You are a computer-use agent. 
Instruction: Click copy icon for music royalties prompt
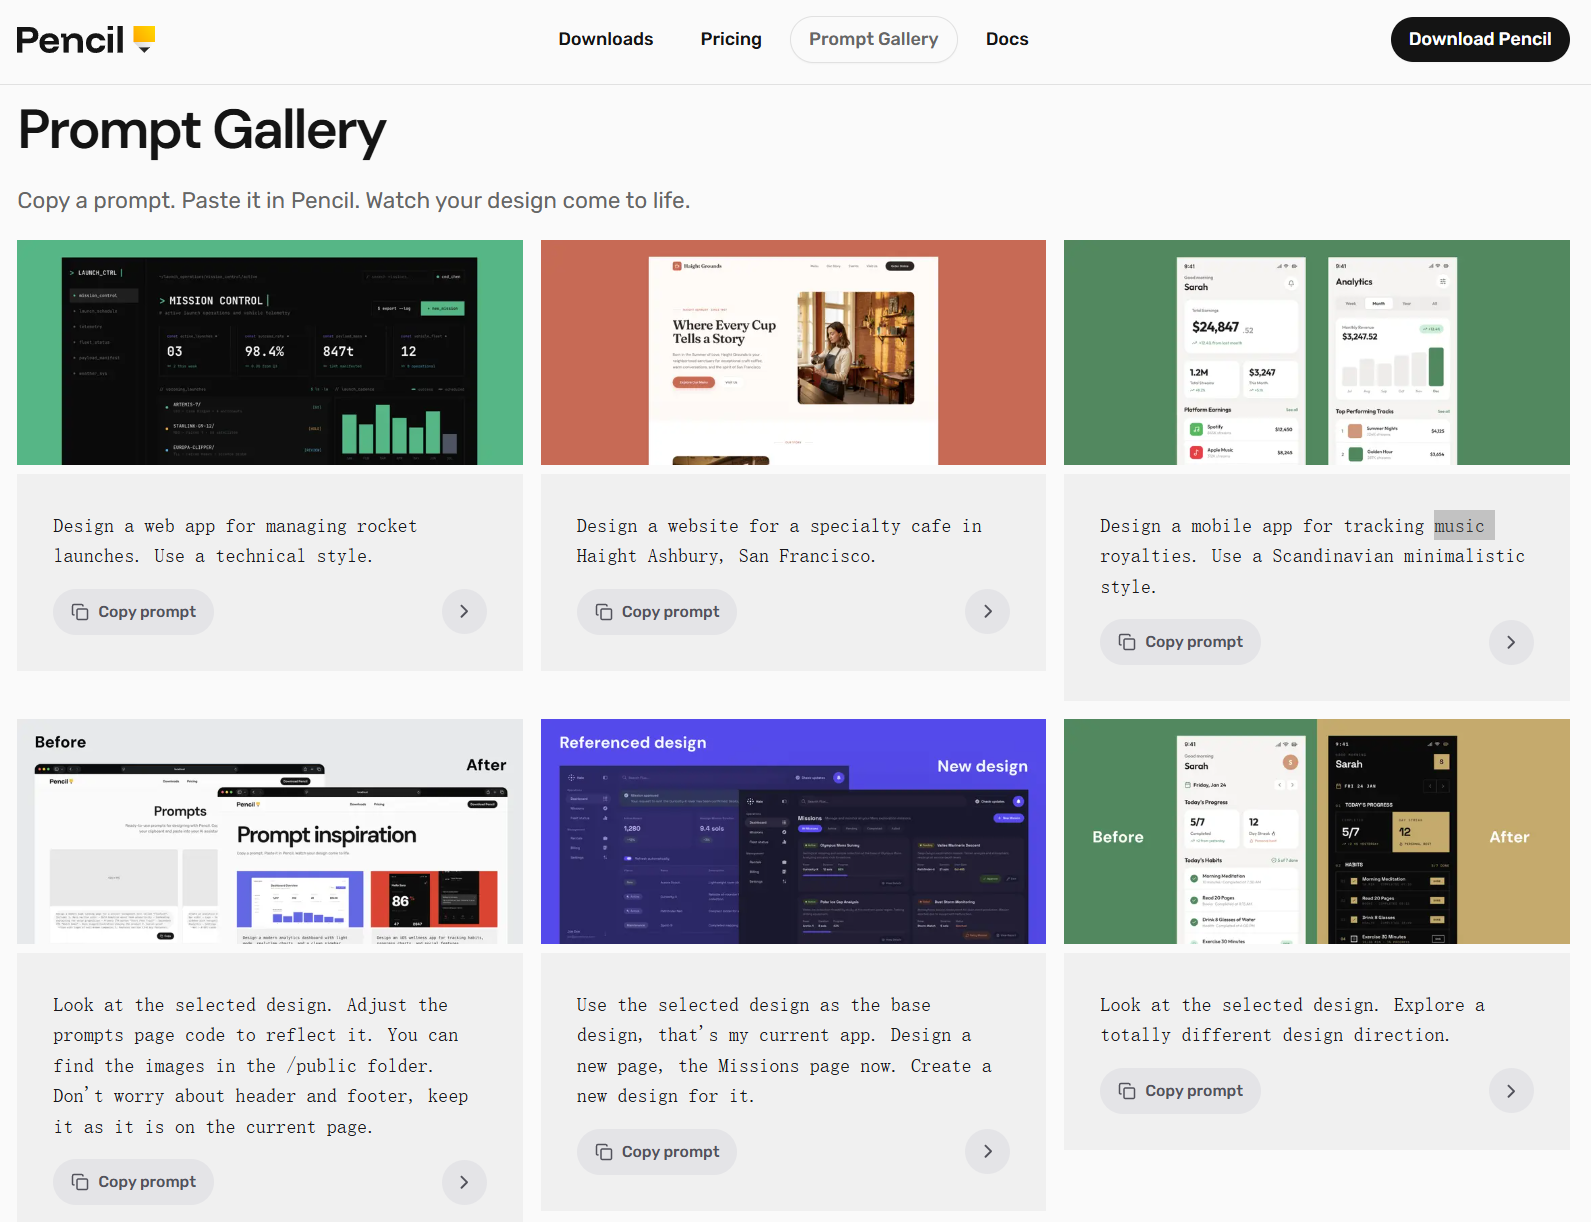coord(1127,642)
